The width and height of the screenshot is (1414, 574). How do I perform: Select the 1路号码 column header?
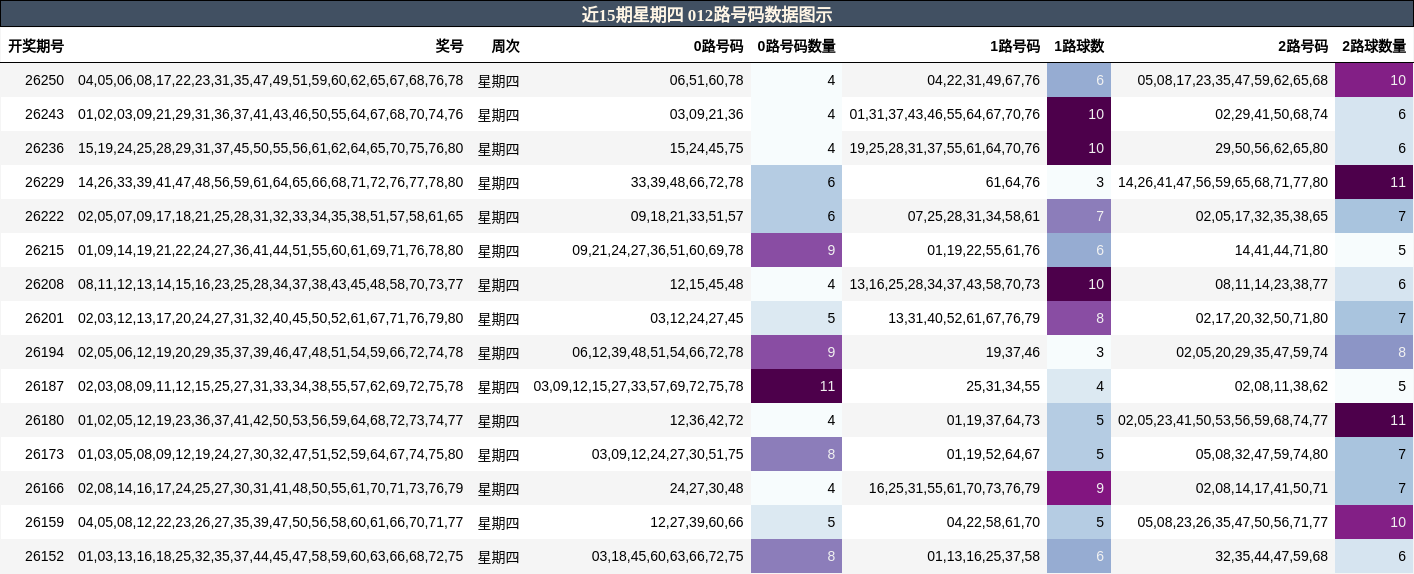click(x=1015, y=46)
